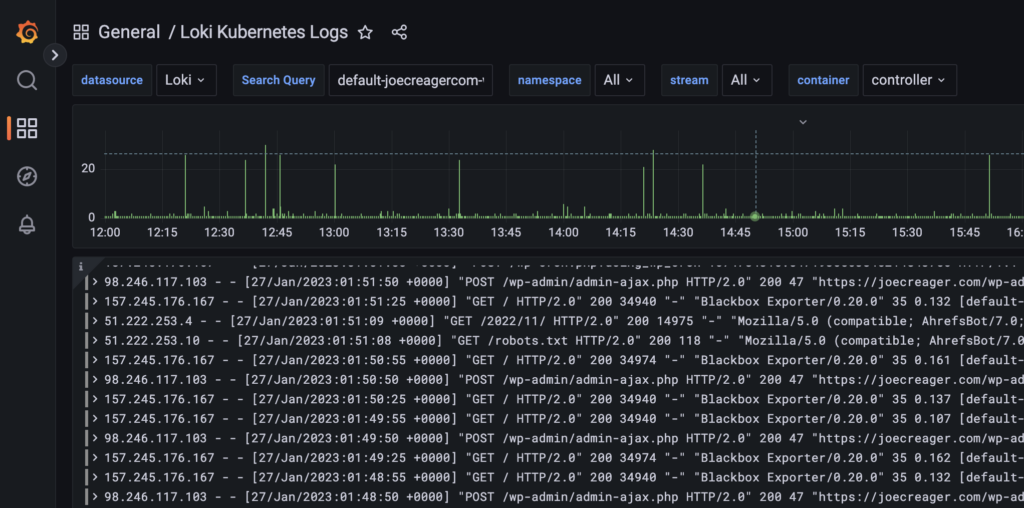Viewport: 1024px width, 508px height.
Task: Click the logs panel info icon
Action: [x=80, y=266]
